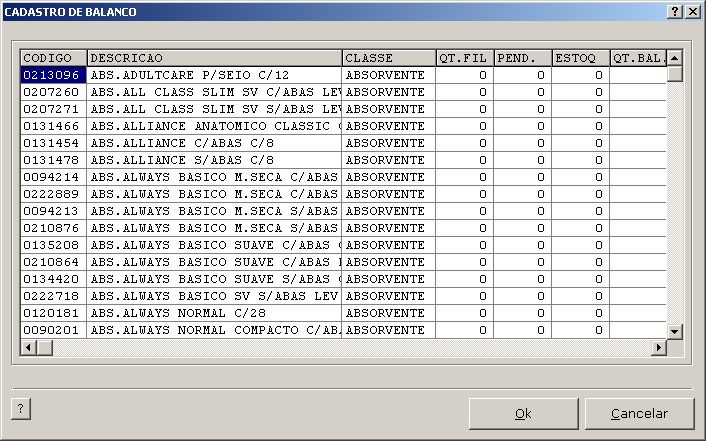Select code cell 0094214
The image size is (706, 441).
[x=54, y=177]
